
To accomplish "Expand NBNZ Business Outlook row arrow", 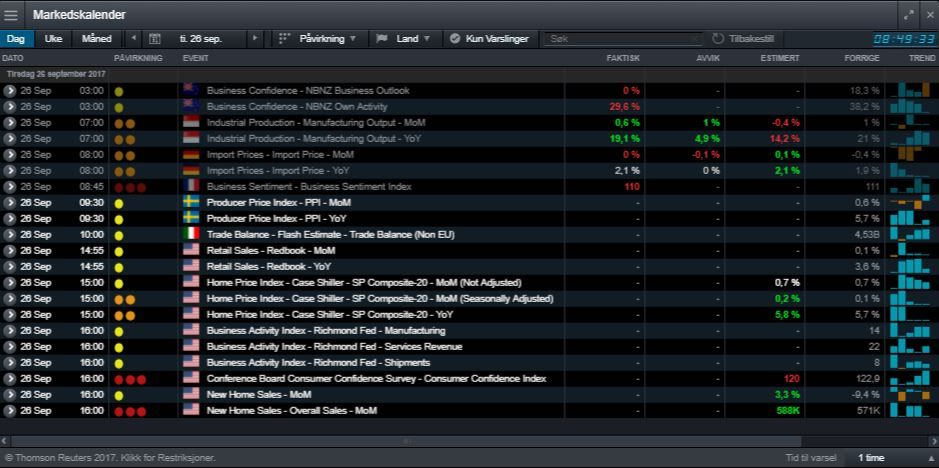I will 9,90.
